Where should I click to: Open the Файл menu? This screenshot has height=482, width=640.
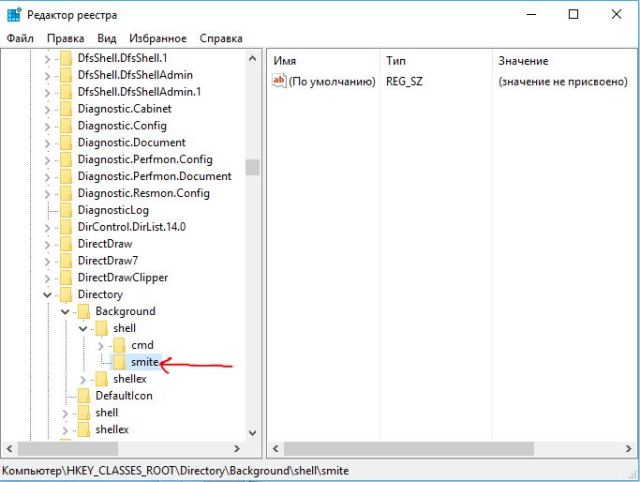pos(20,38)
